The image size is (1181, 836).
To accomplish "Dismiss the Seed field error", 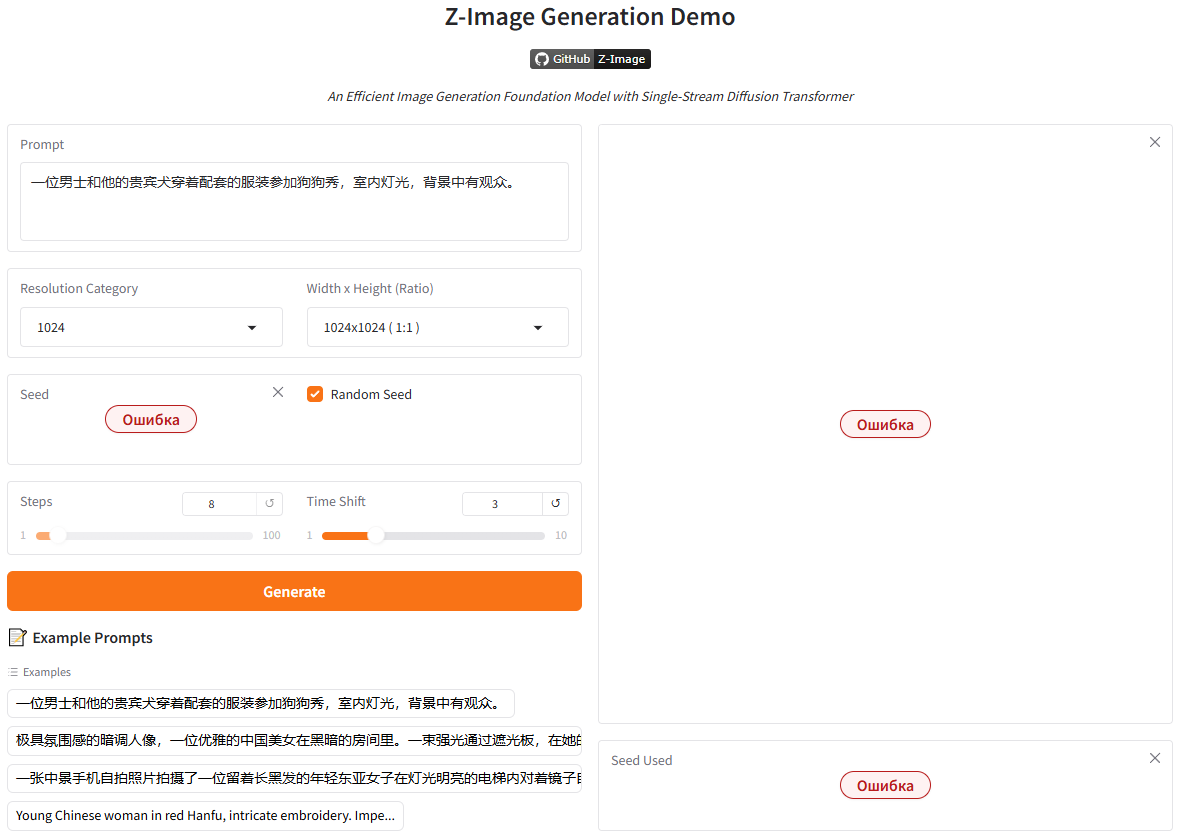I will click(278, 392).
